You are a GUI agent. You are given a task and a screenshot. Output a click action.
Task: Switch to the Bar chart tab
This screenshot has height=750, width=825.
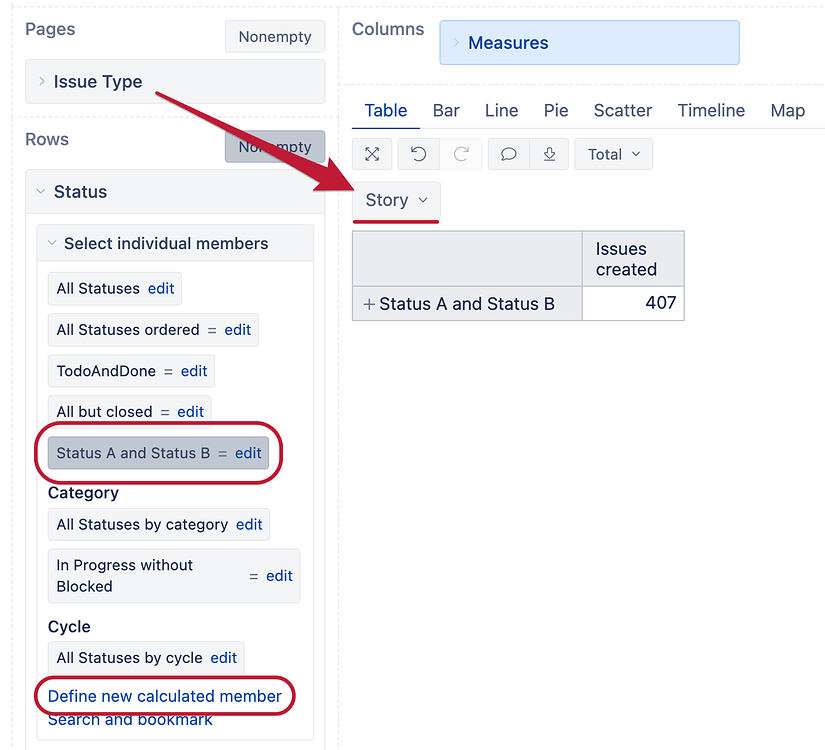coord(446,110)
